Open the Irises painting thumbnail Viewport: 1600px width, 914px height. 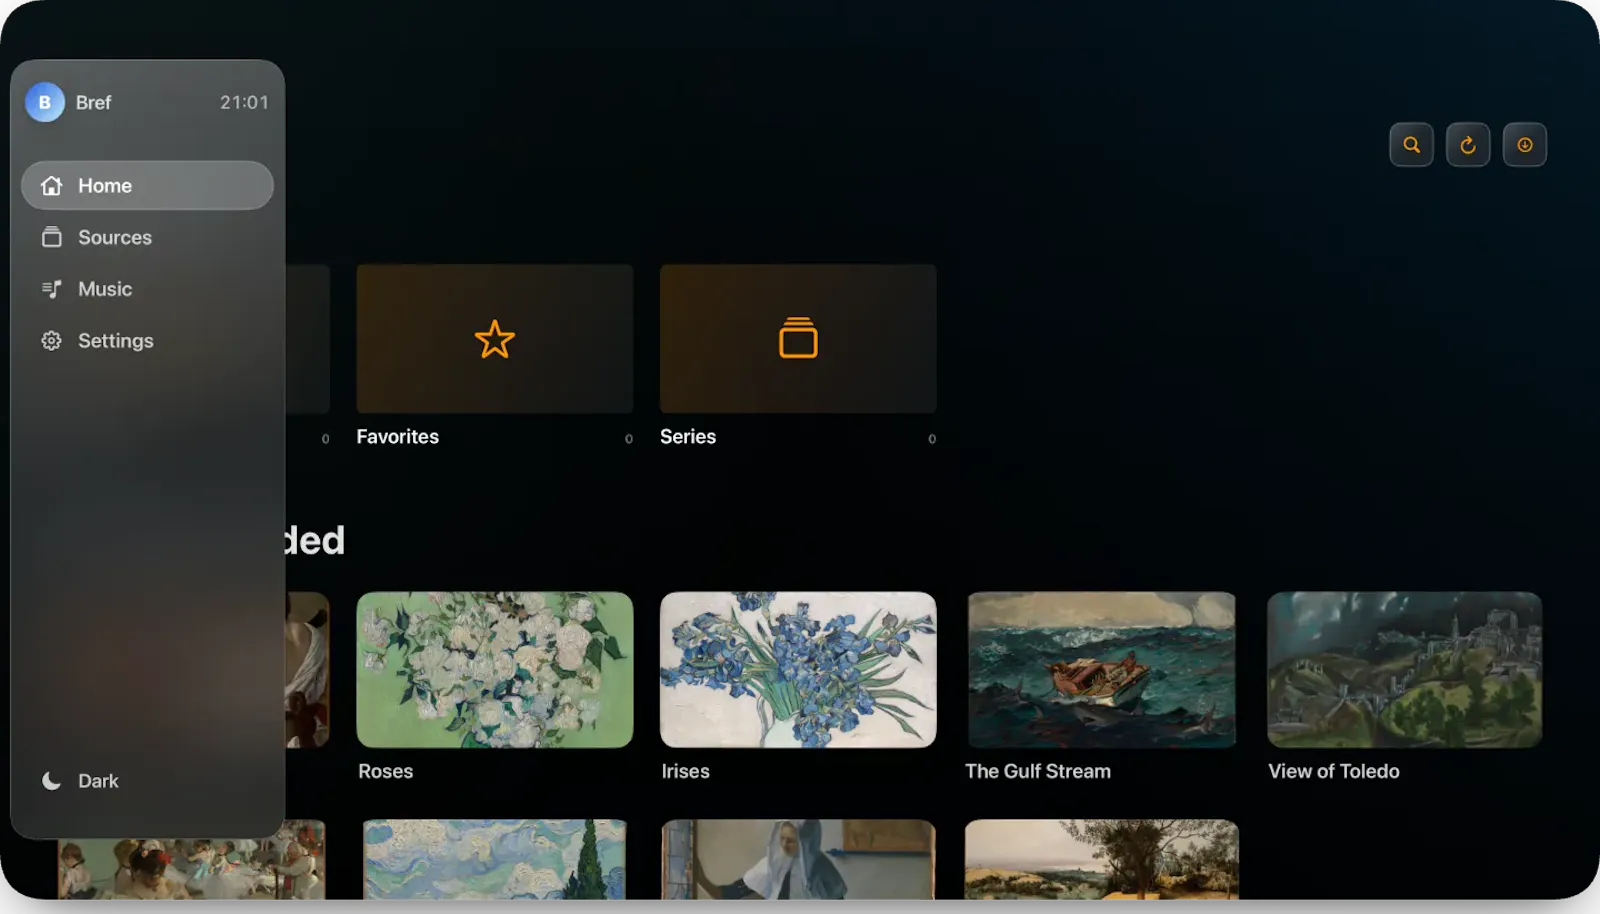point(798,670)
